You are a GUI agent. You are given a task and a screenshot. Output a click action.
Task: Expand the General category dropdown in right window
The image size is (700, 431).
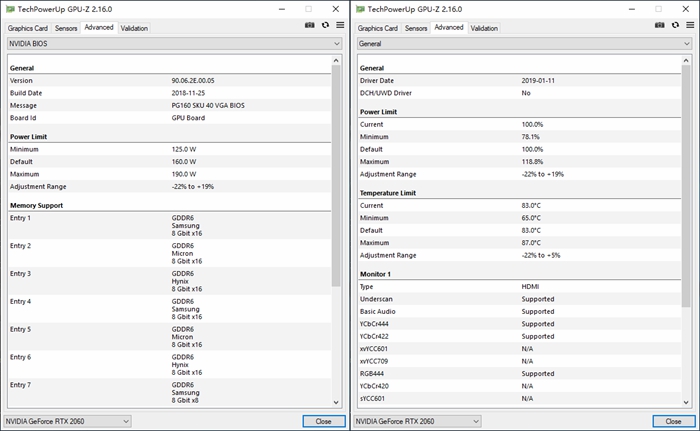(x=524, y=44)
